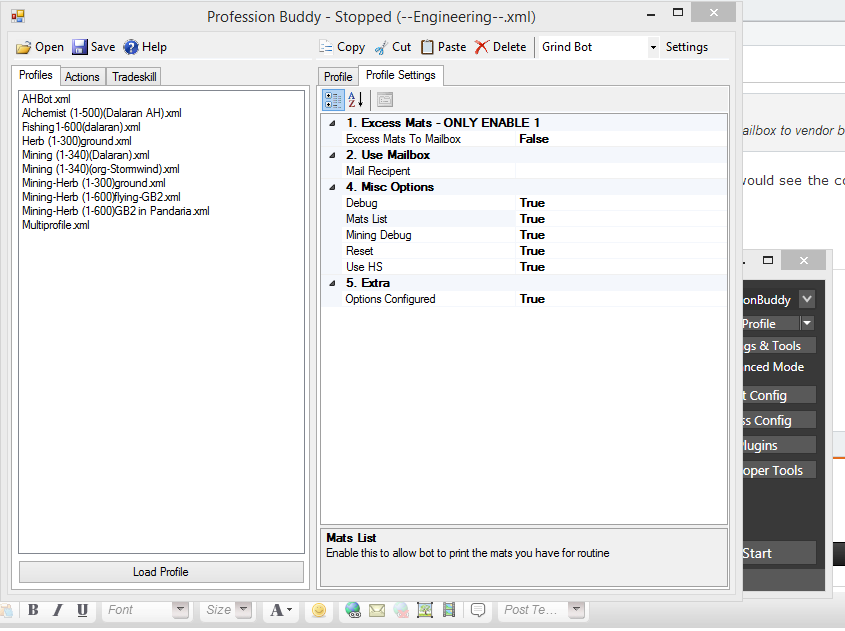845x631 pixels.
Task: Select Alchemist (1-500)(Dalaran AH).xml profile
Action: coord(102,113)
